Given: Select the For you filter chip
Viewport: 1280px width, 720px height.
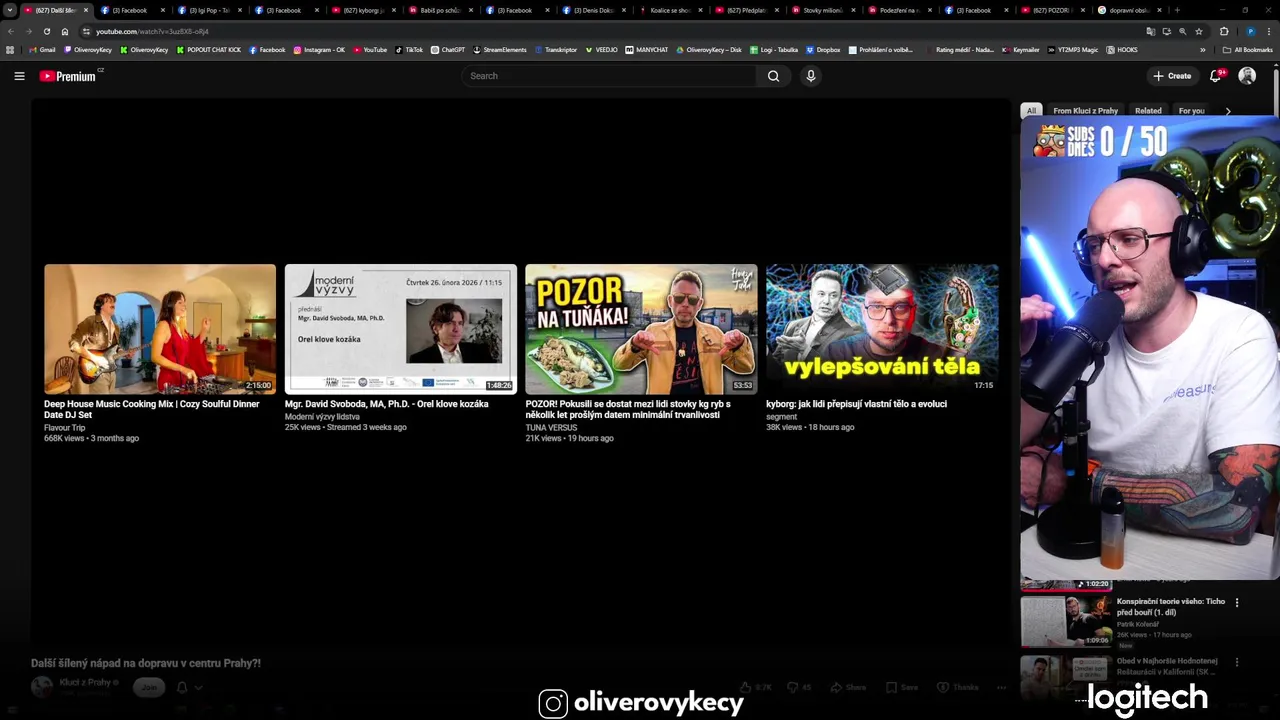Looking at the screenshot, I should (x=1191, y=111).
